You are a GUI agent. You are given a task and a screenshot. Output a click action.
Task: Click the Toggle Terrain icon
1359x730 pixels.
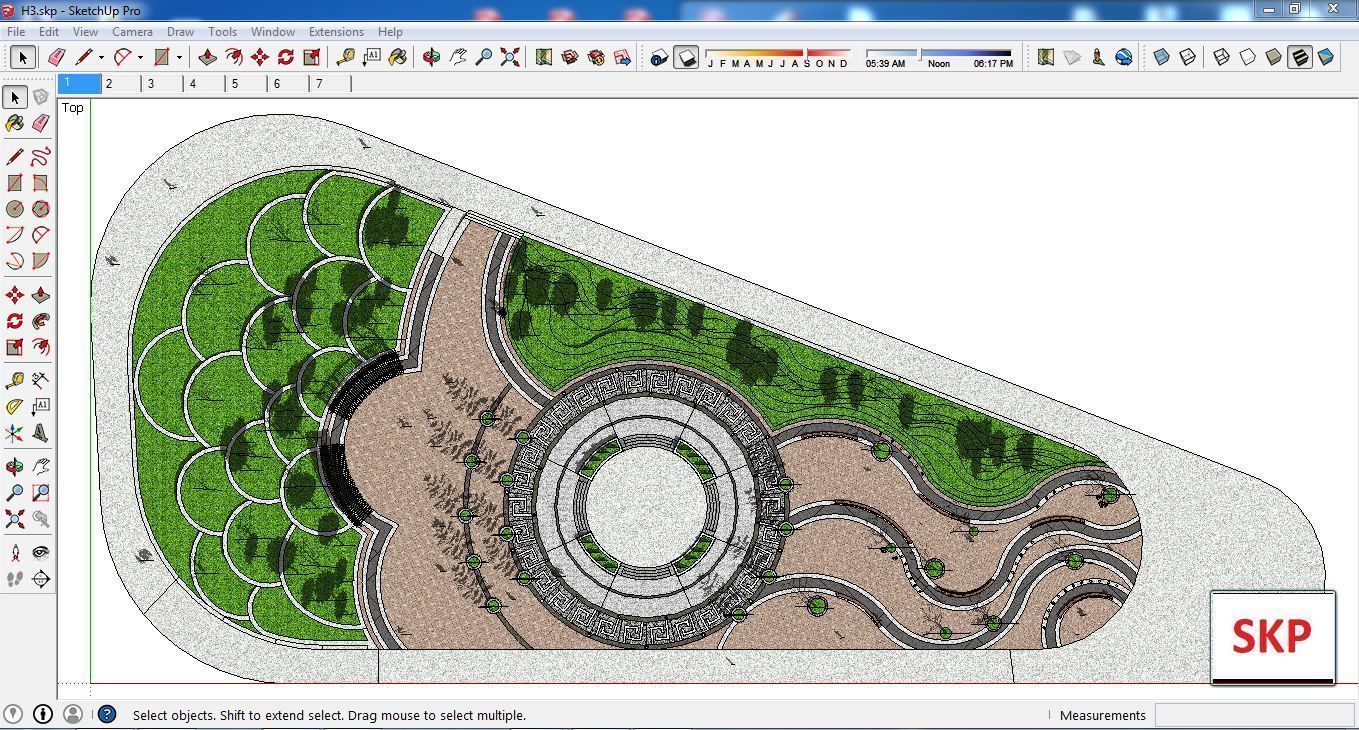1072,57
